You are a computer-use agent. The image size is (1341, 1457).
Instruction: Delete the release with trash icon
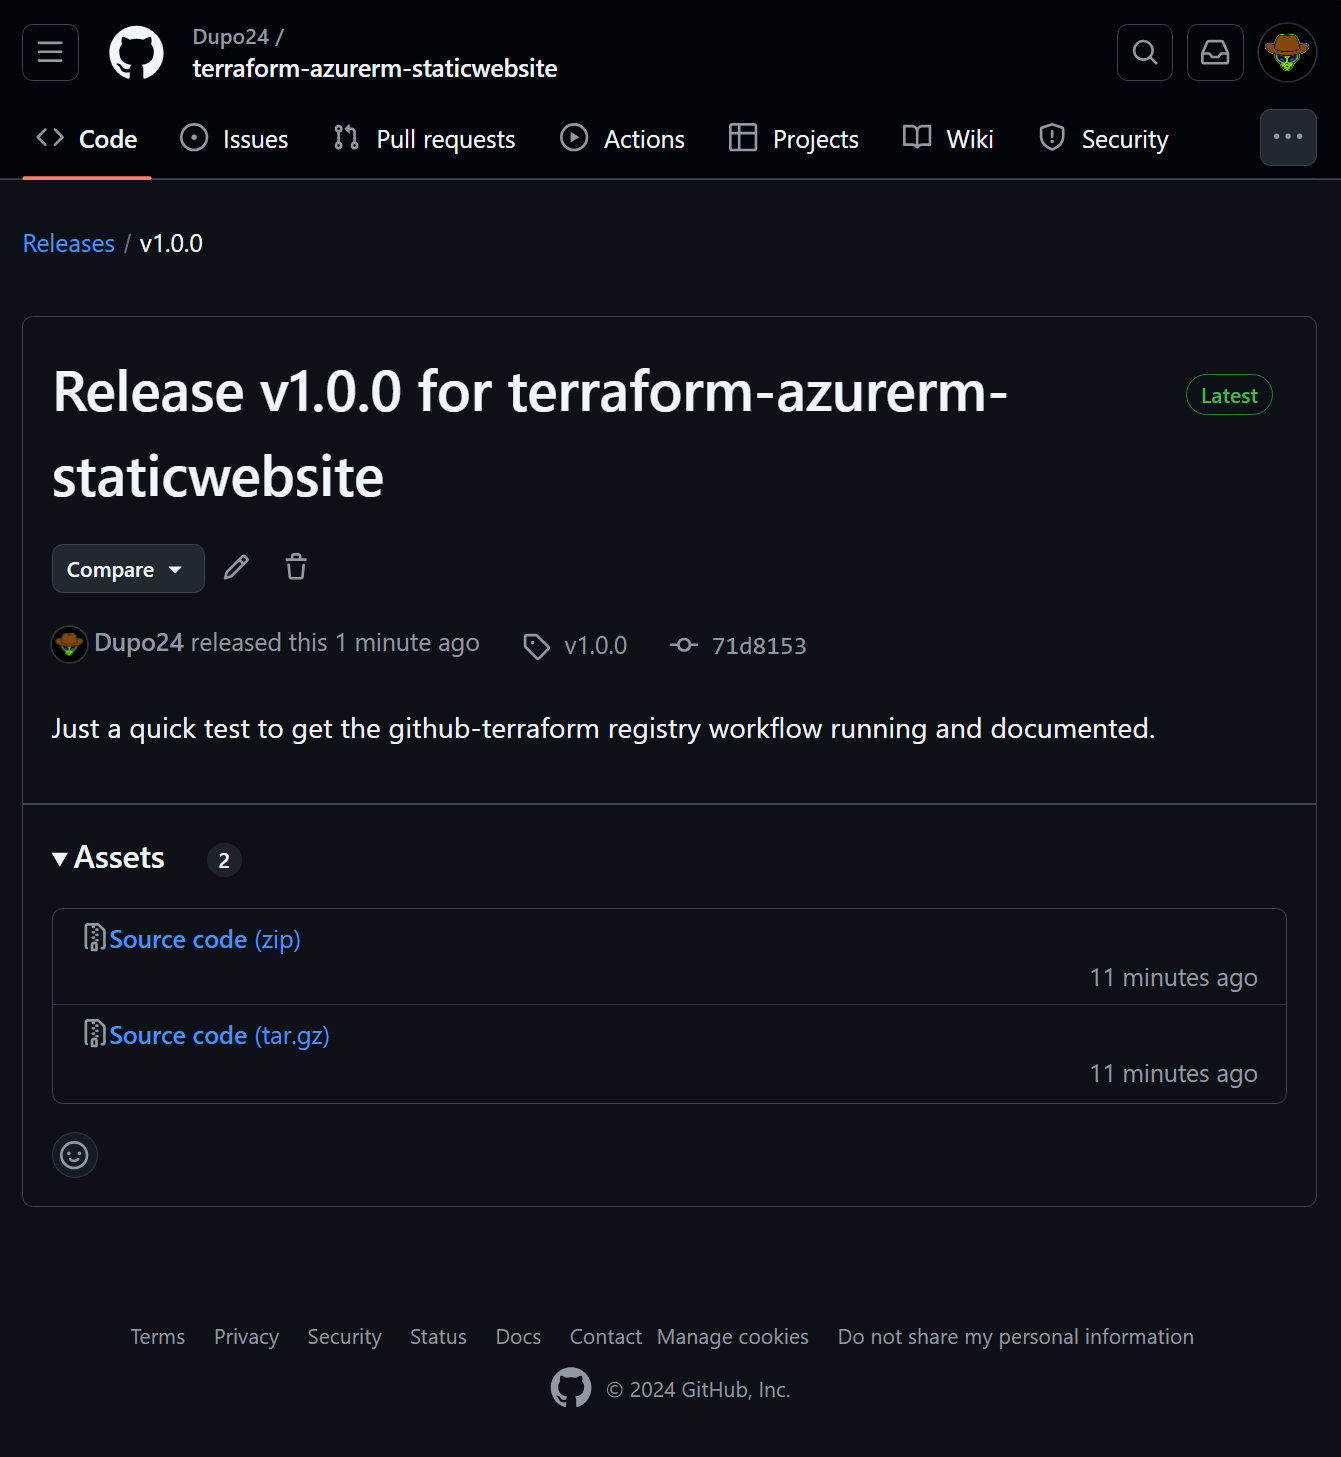click(x=296, y=567)
